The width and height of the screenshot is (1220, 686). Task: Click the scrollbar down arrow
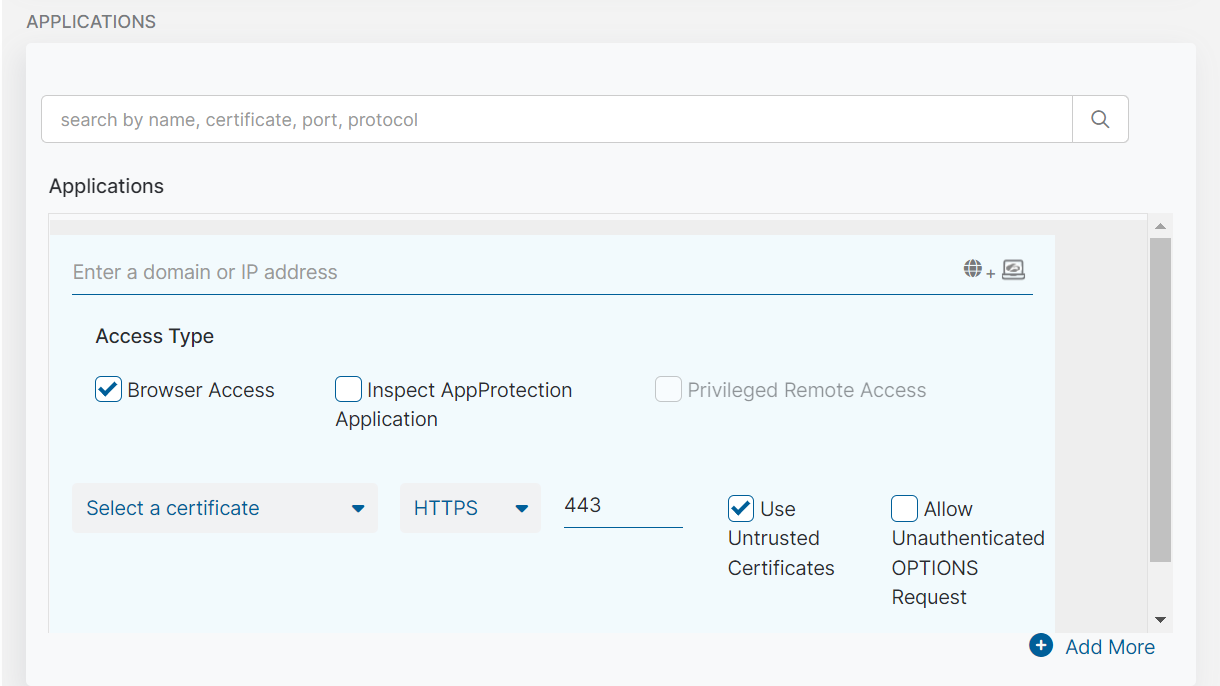1162,618
